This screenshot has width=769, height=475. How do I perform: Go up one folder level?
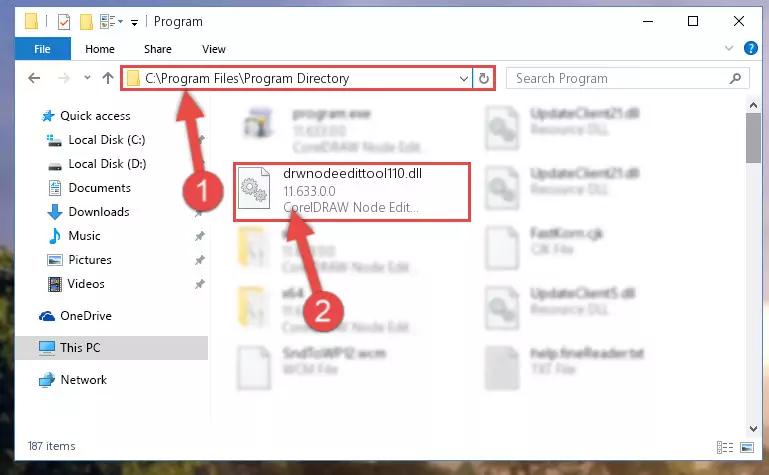click(108, 78)
